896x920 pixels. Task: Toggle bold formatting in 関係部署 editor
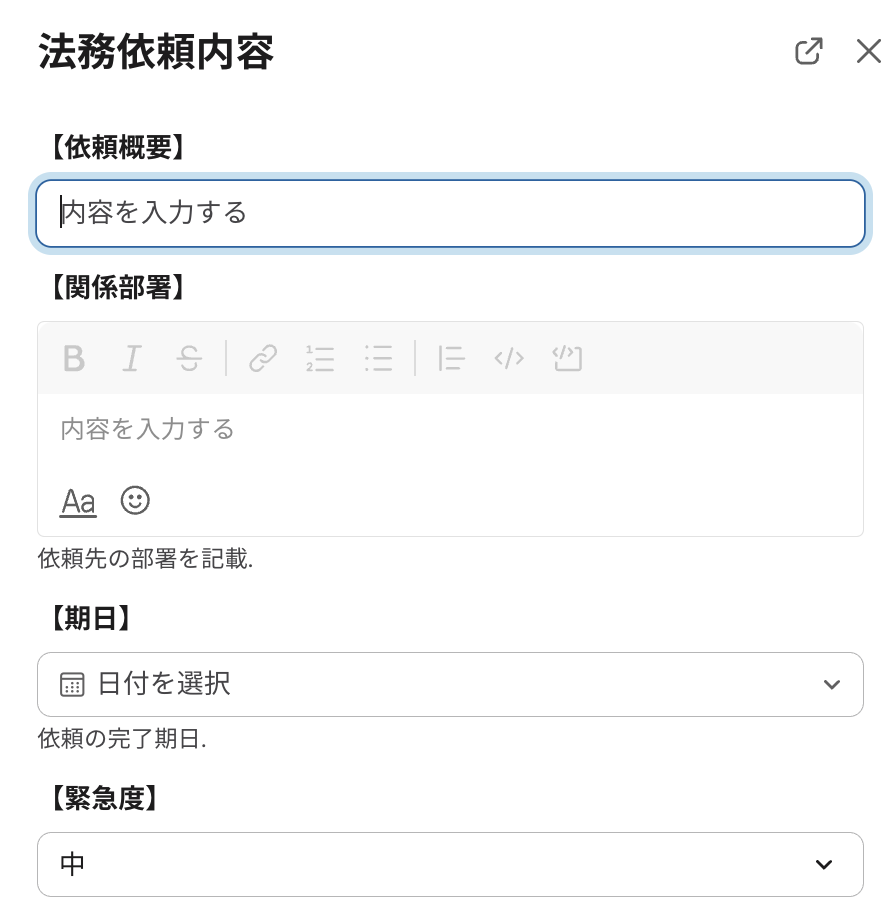click(73, 358)
